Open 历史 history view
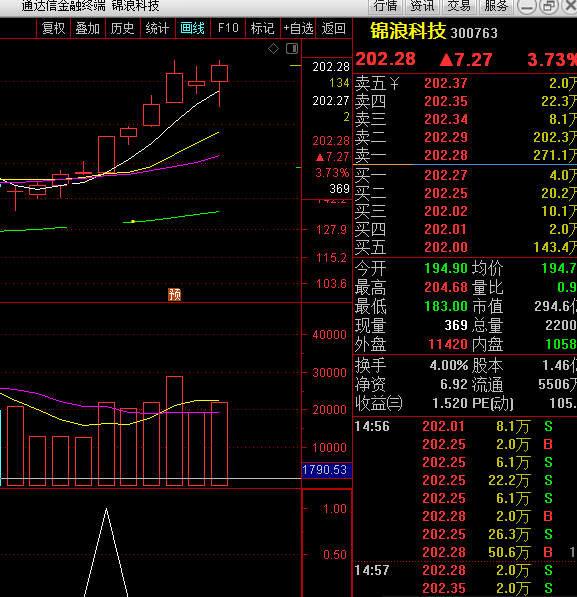The image size is (577, 597). click(x=122, y=29)
